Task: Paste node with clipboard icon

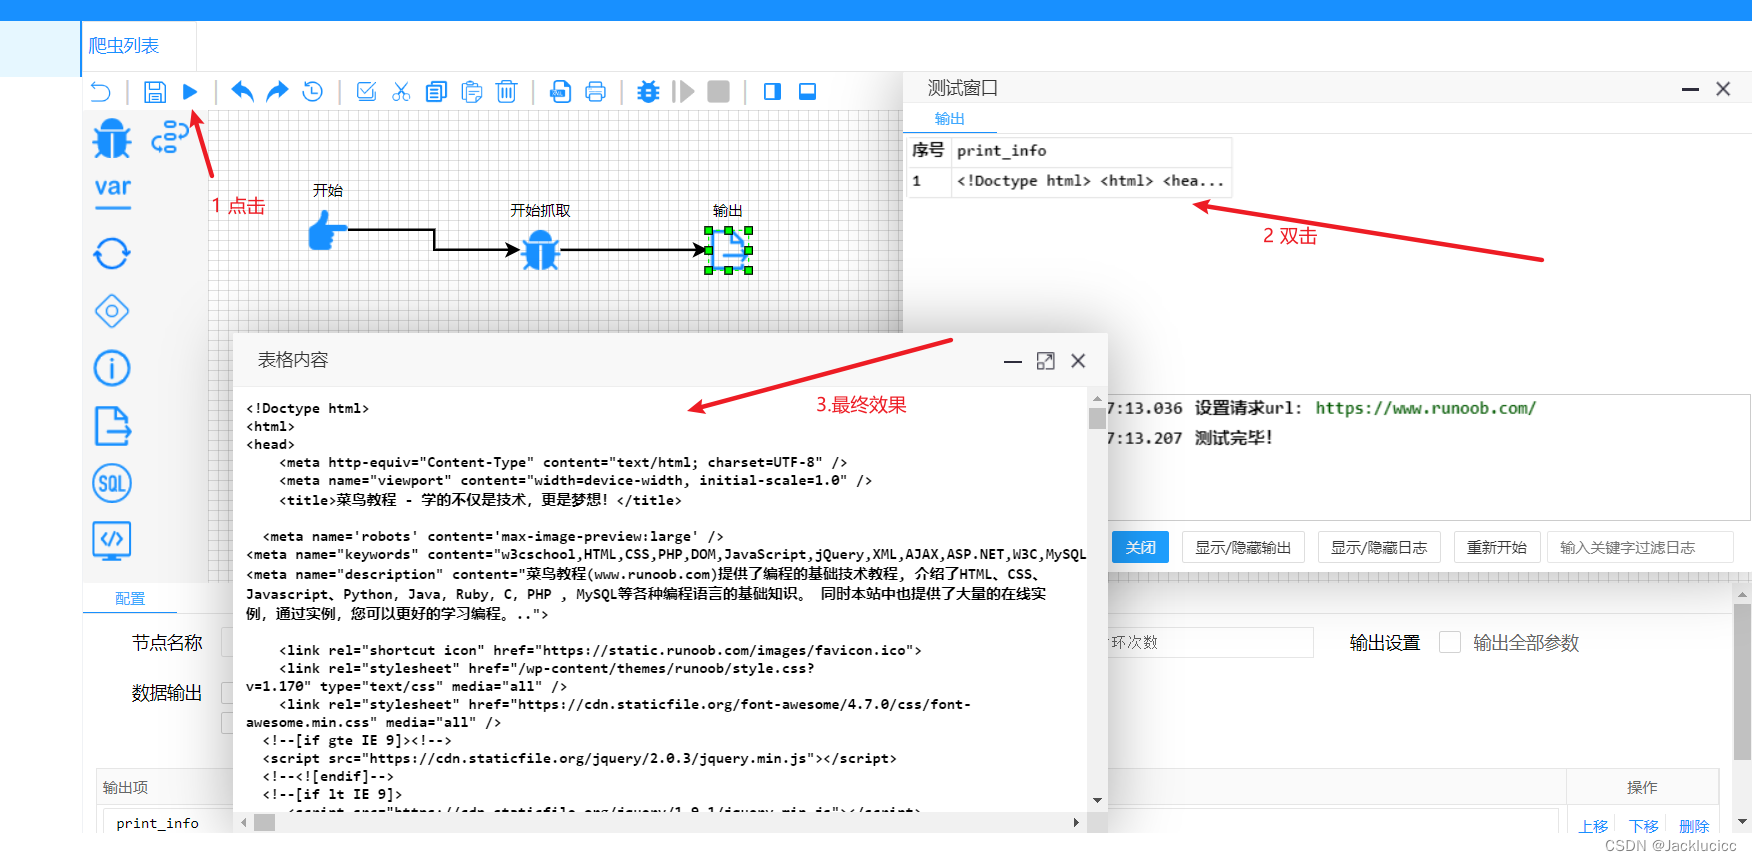Action: tap(472, 92)
